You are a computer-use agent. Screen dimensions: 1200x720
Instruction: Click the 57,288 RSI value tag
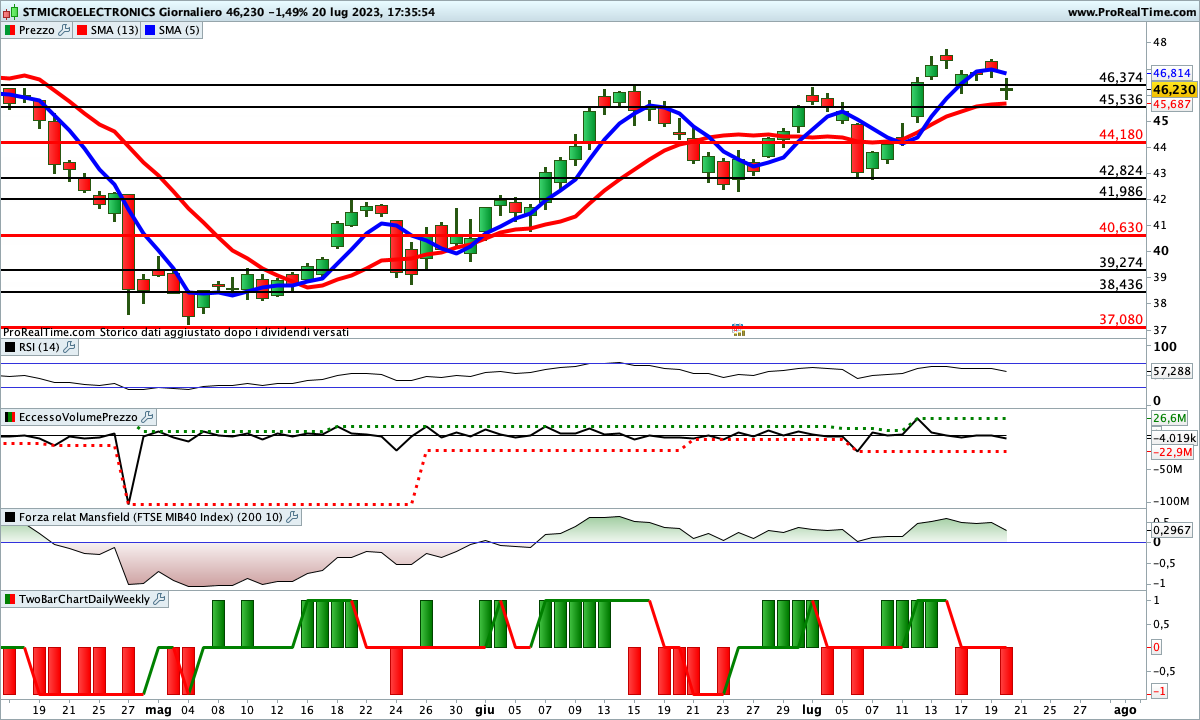pyautogui.click(x=1172, y=371)
